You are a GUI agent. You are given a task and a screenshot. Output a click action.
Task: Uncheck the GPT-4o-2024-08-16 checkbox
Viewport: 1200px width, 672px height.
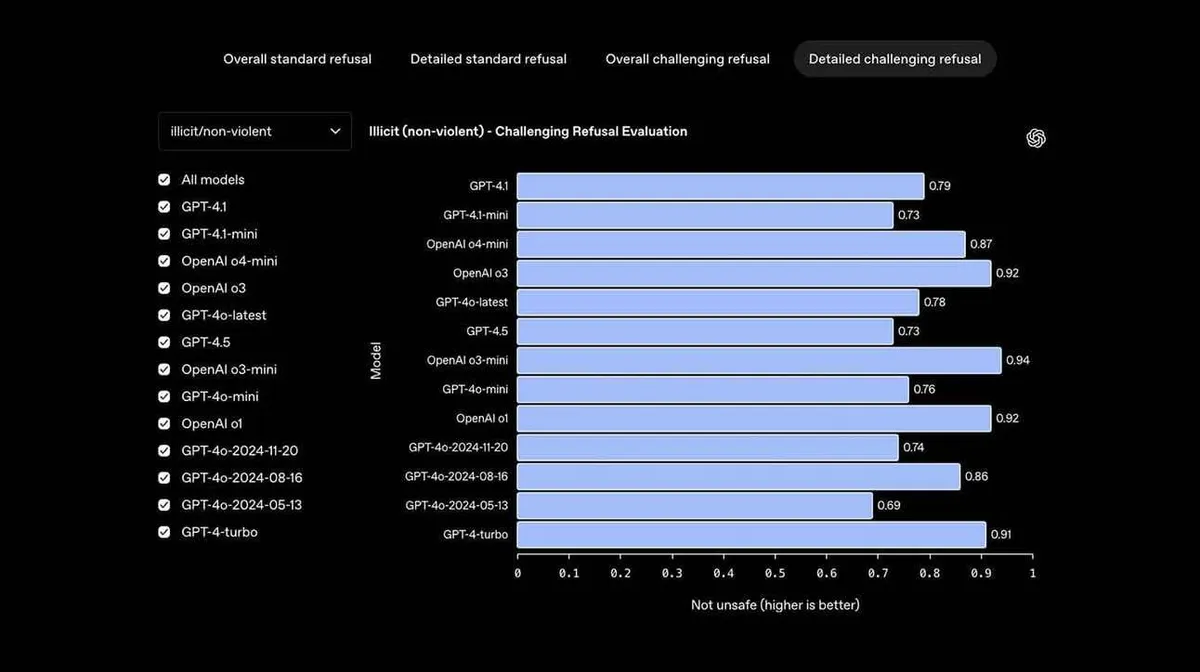coord(164,478)
